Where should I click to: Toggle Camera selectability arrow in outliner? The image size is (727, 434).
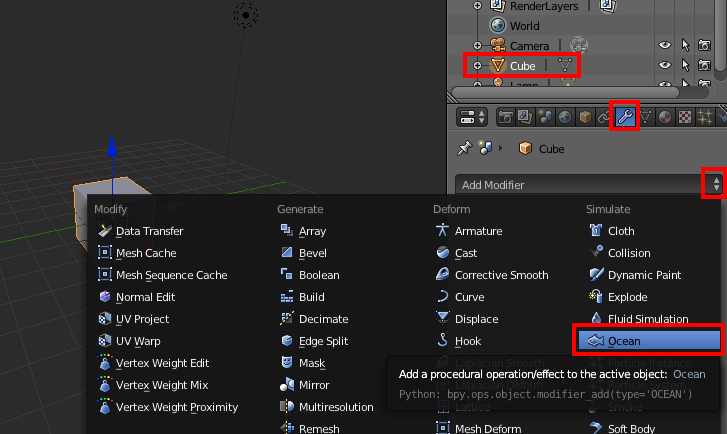coord(685,45)
